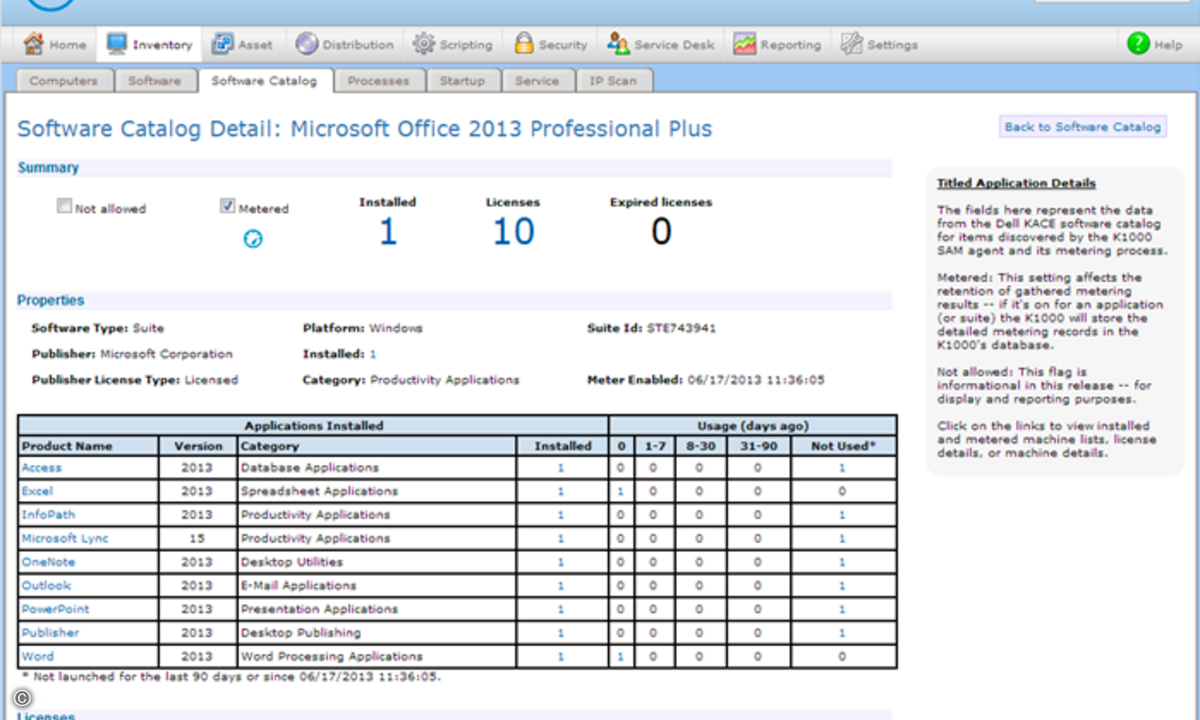This screenshot has width=1200, height=720.
Task: Click the Settings tools icon
Action: click(x=851, y=44)
